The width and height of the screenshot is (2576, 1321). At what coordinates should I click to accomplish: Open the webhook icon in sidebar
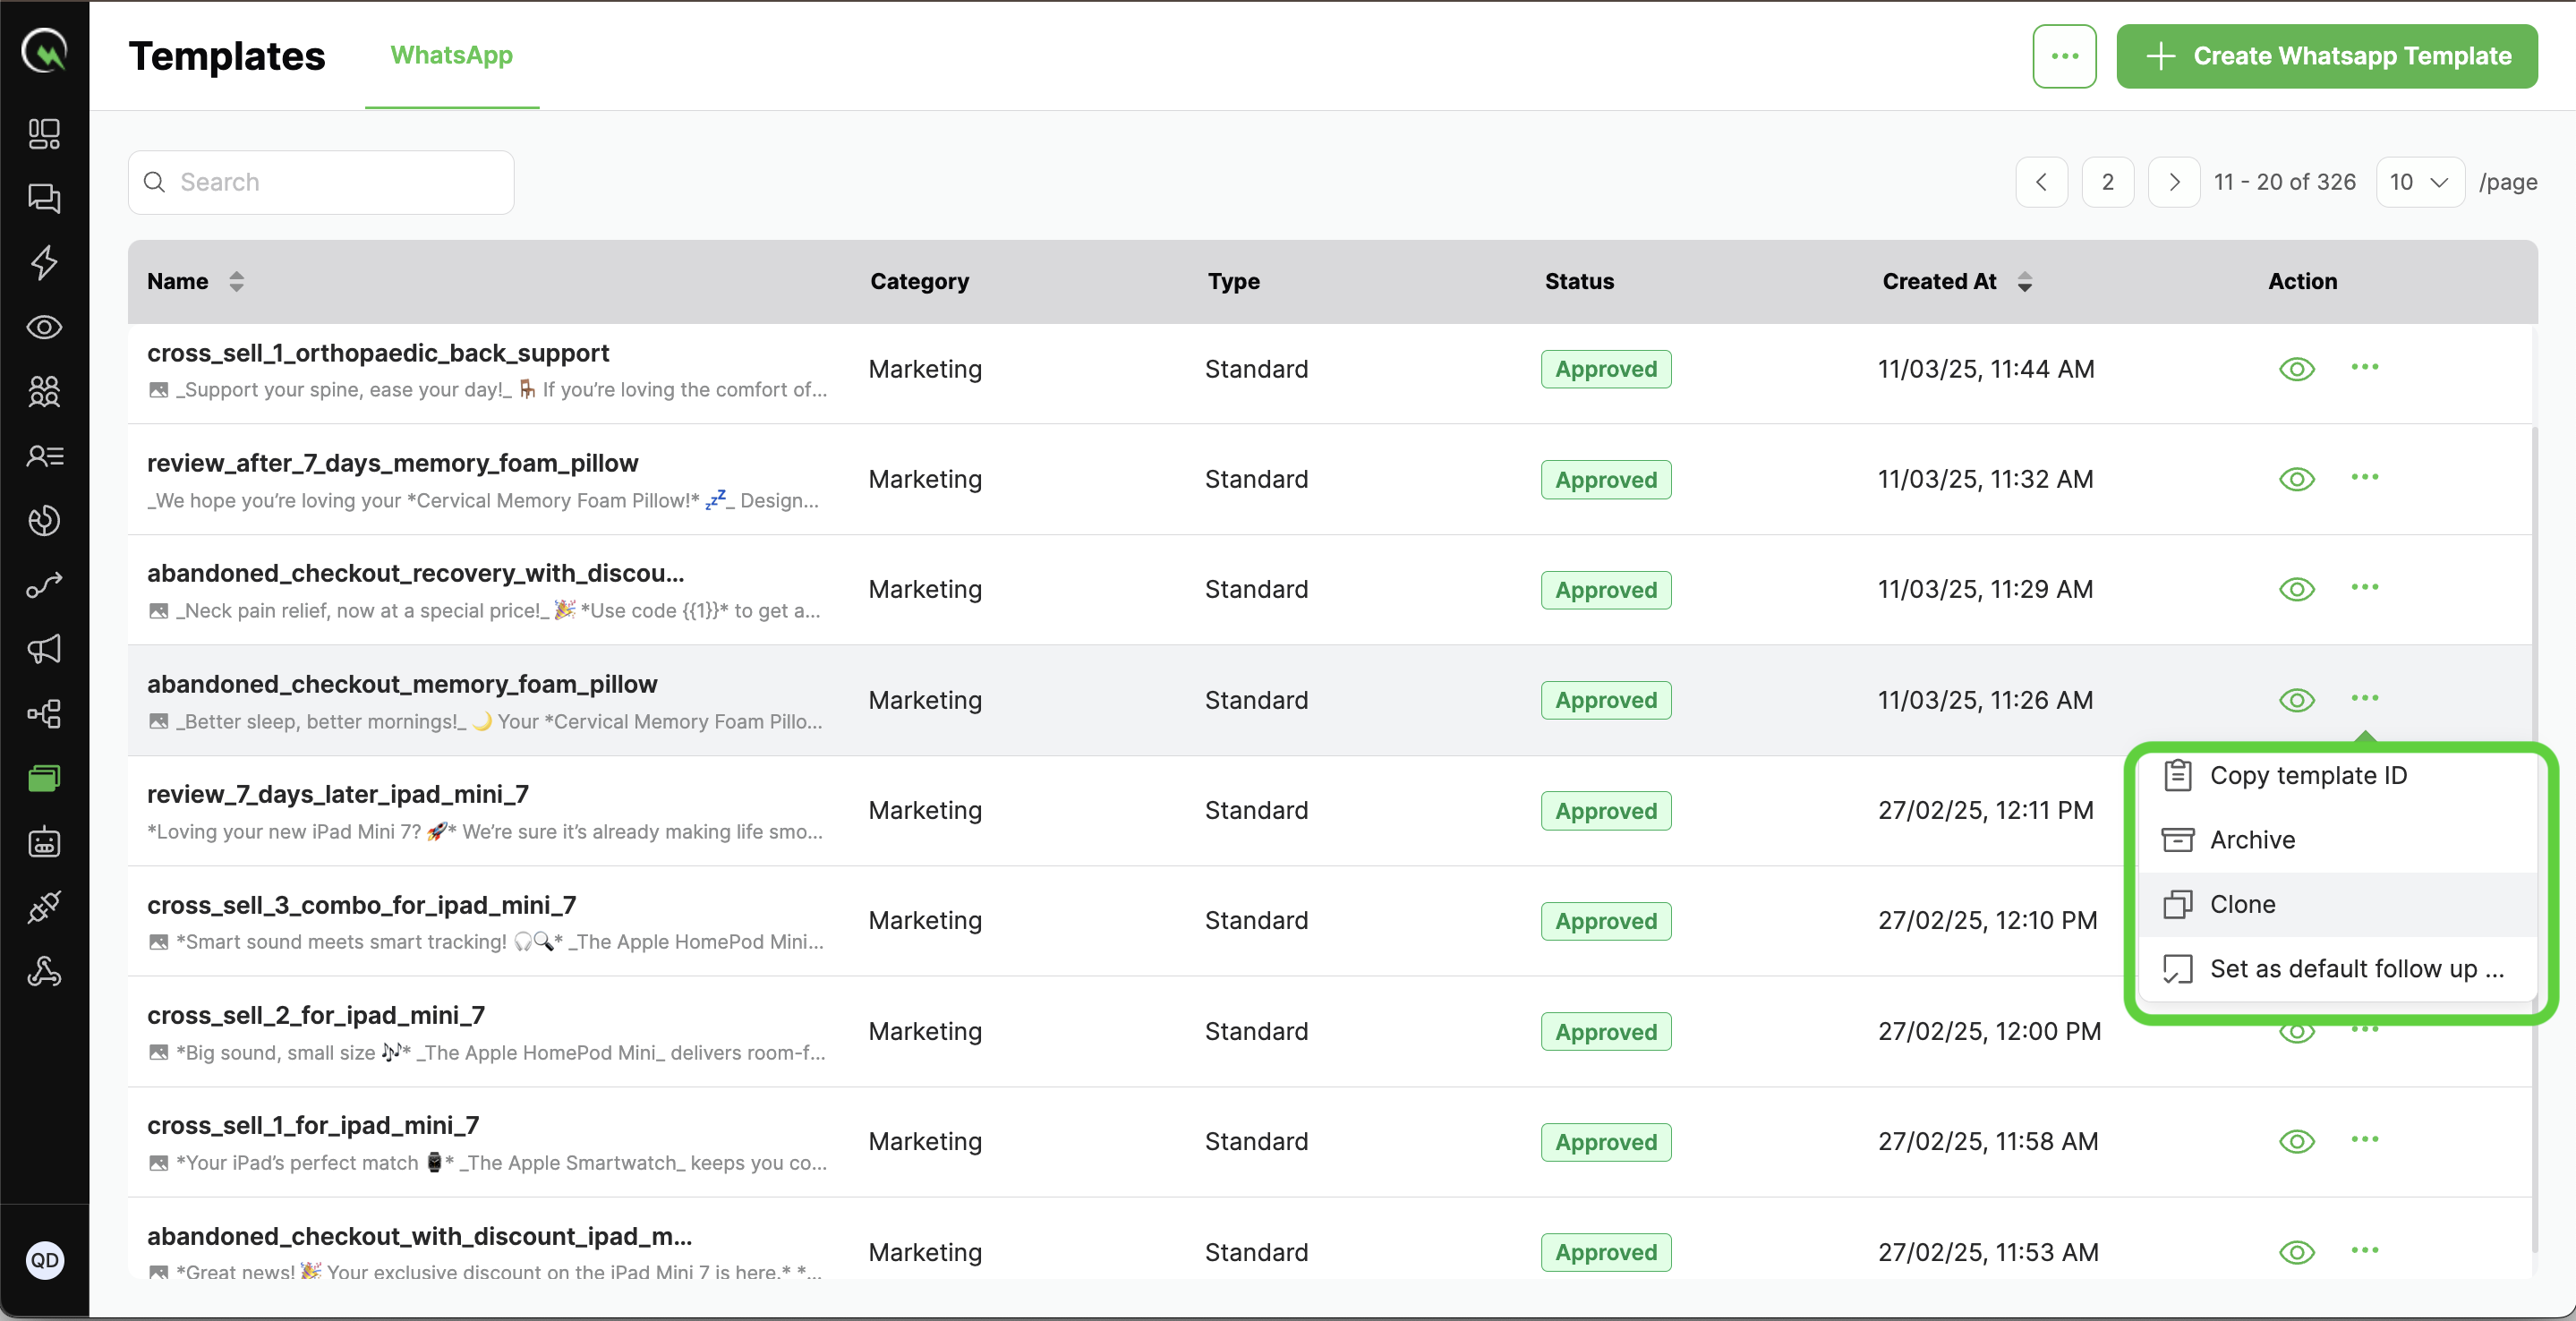[44, 972]
